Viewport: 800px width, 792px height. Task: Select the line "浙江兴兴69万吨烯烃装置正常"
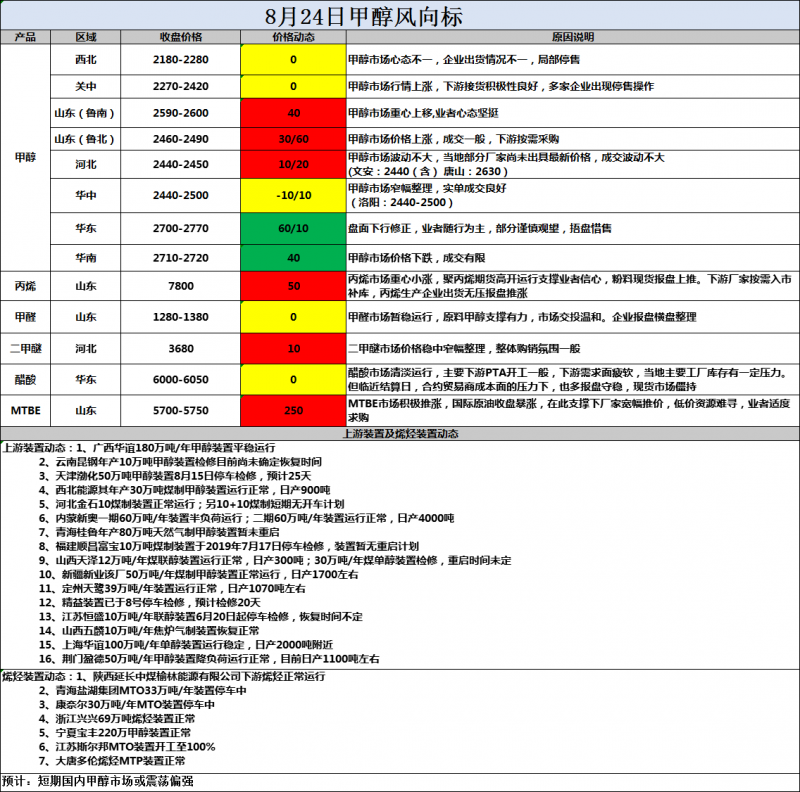pyautogui.click(x=117, y=719)
